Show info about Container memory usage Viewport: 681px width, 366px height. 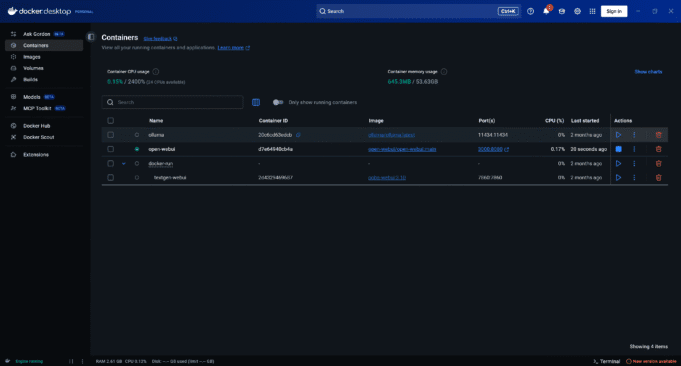tap(443, 72)
